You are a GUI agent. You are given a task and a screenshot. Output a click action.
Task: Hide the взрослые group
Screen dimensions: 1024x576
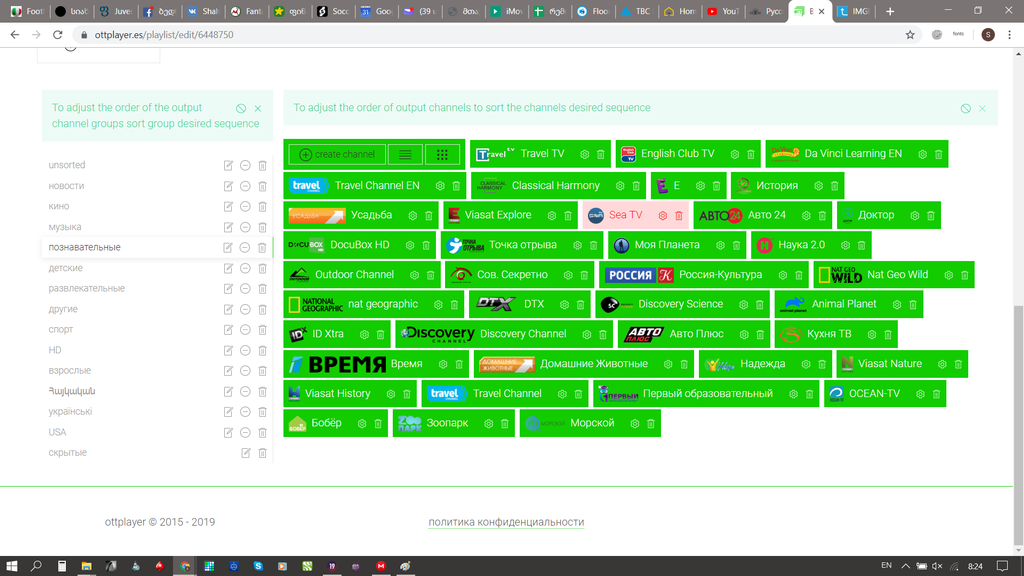pos(245,371)
